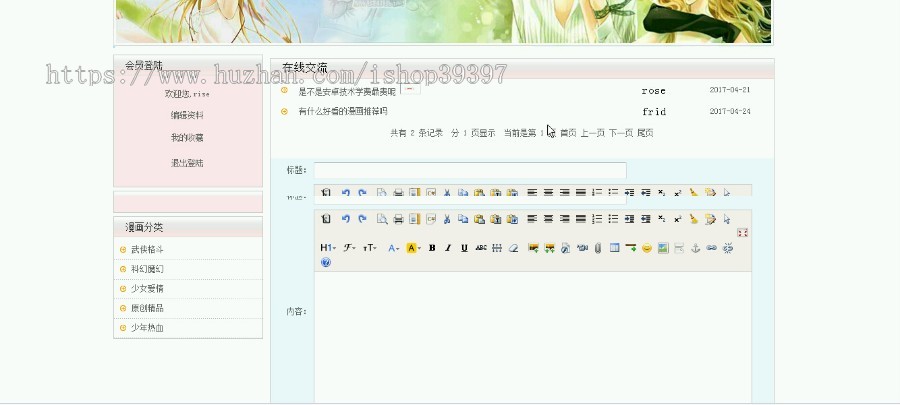Click inside the 内容 editor text area
The image size is (900, 405).
pyautogui.click(x=533, y=338)
